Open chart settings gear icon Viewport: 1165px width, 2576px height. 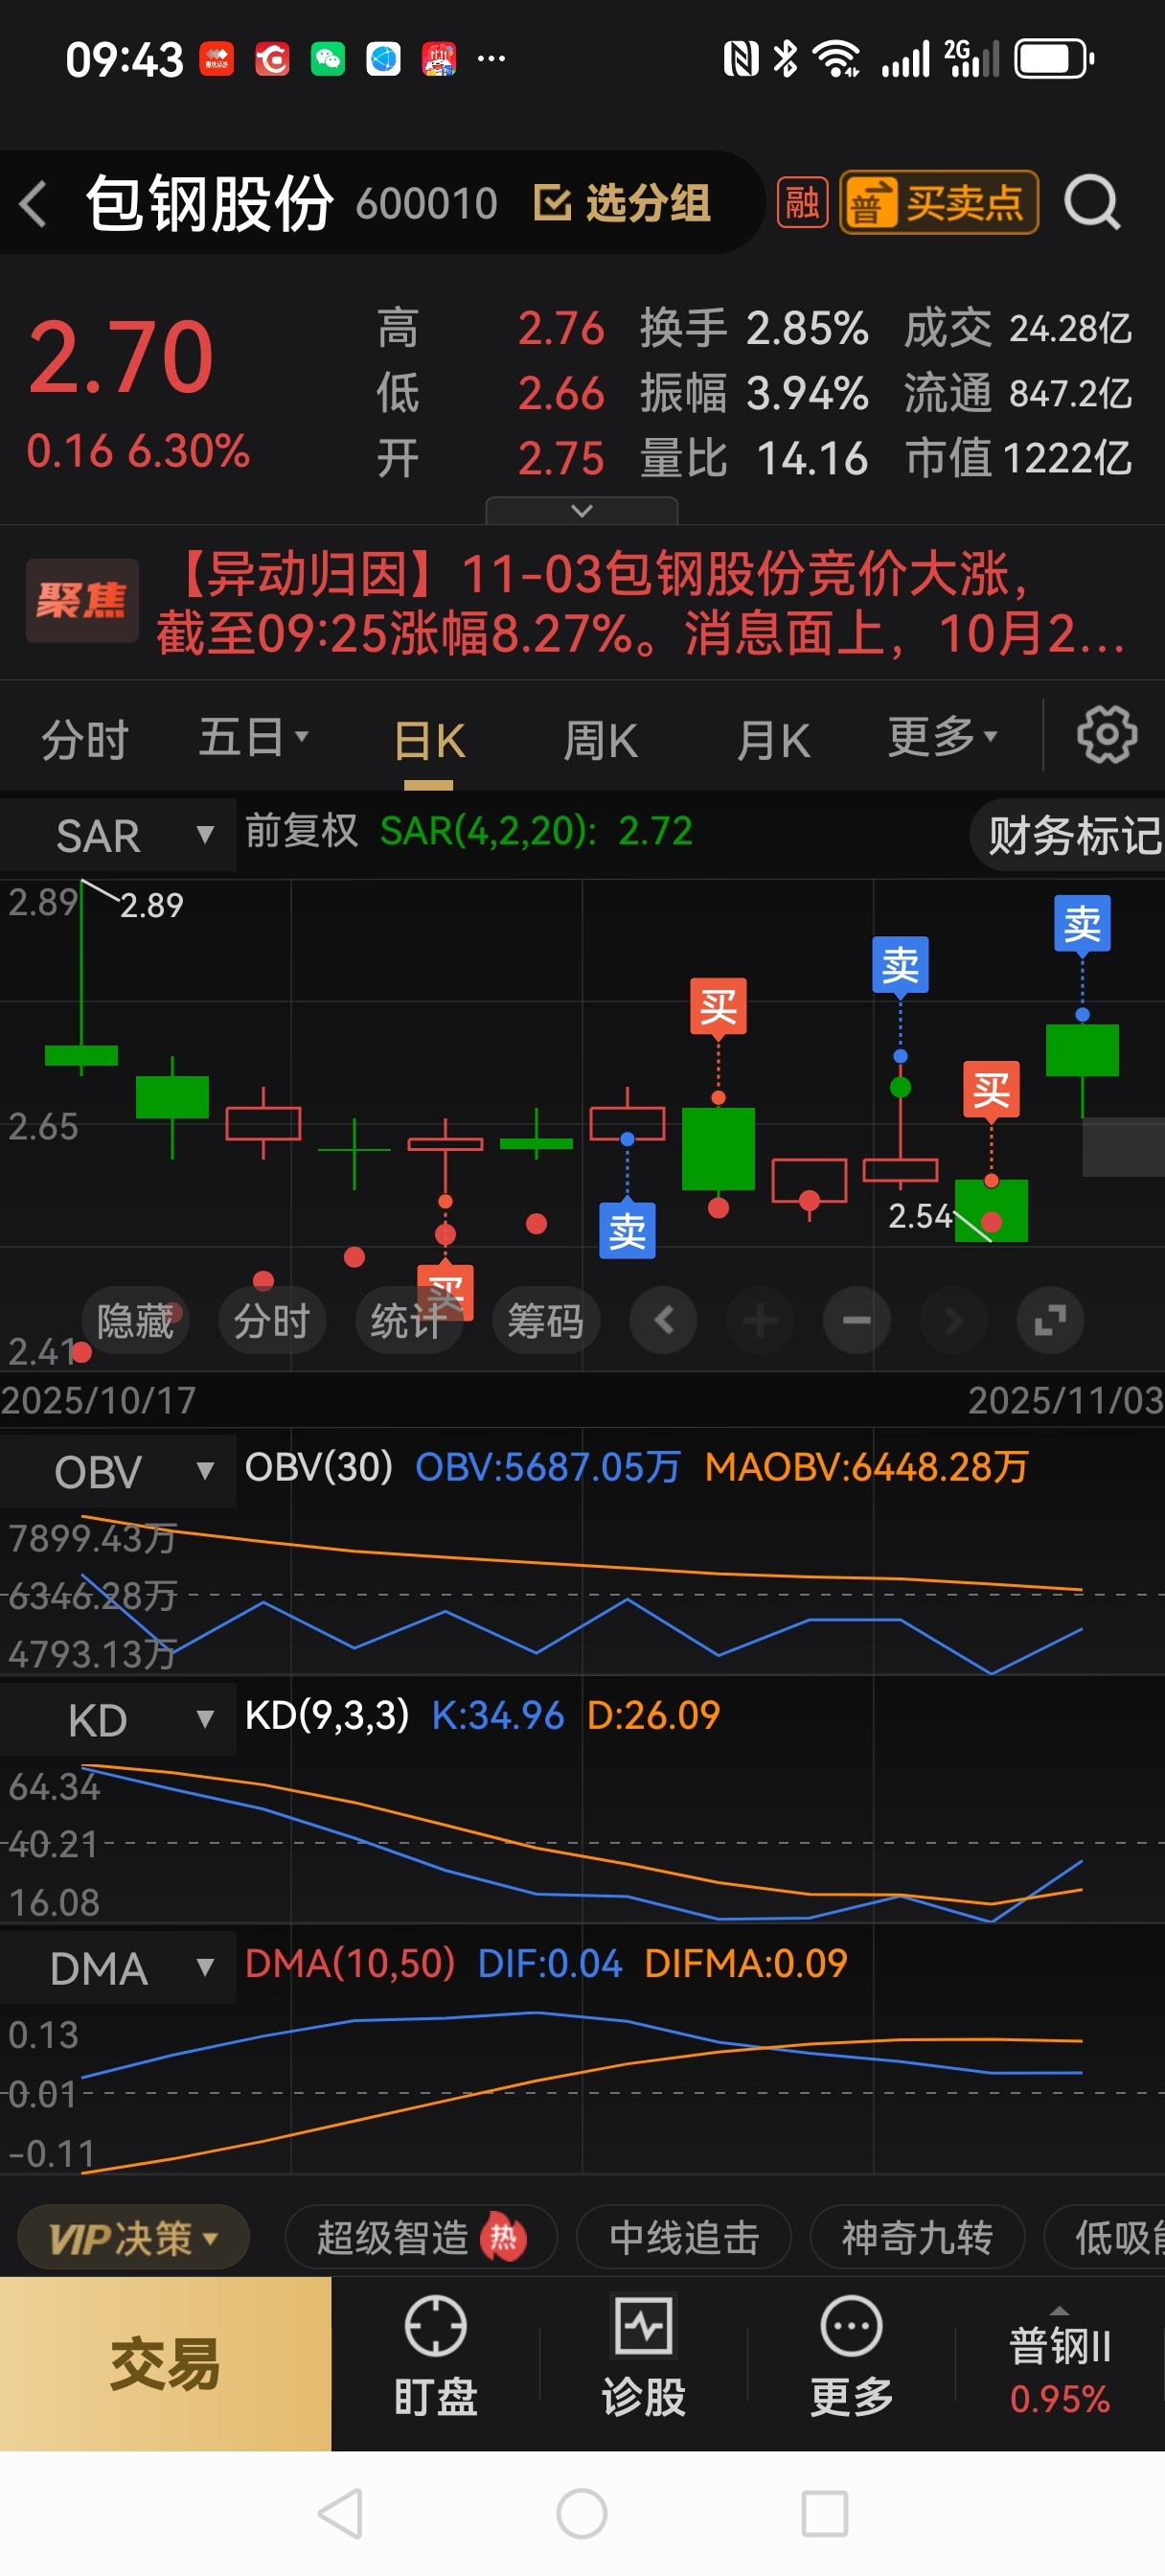1106,735
